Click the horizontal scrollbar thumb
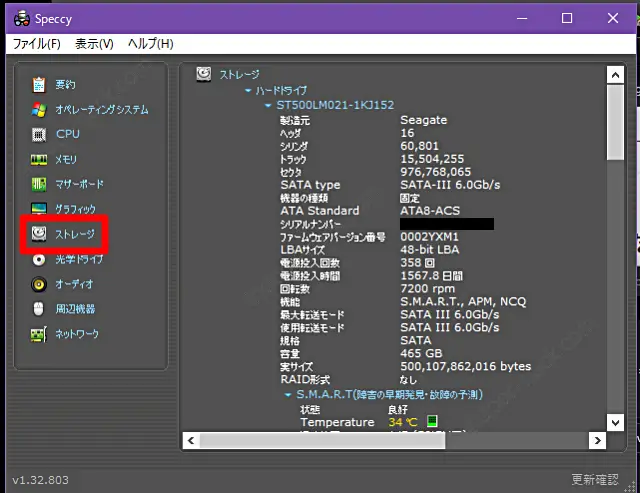Screen dimensions: 640x493 (x=322, y=441)
